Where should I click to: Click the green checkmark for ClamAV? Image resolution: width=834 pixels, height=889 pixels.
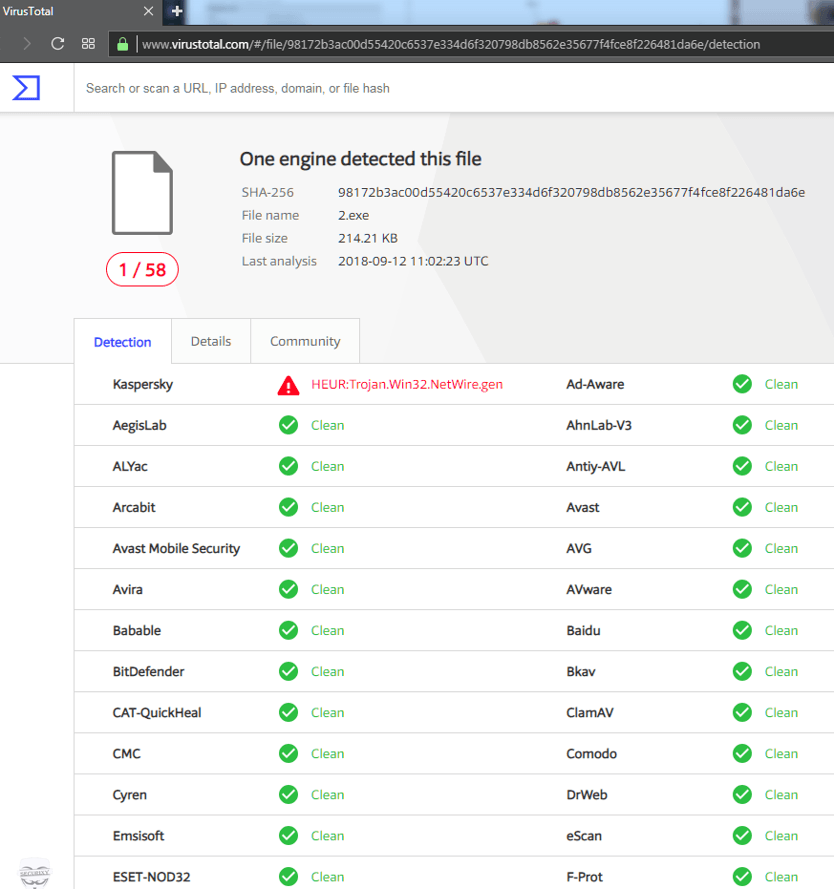click(742, 713)
